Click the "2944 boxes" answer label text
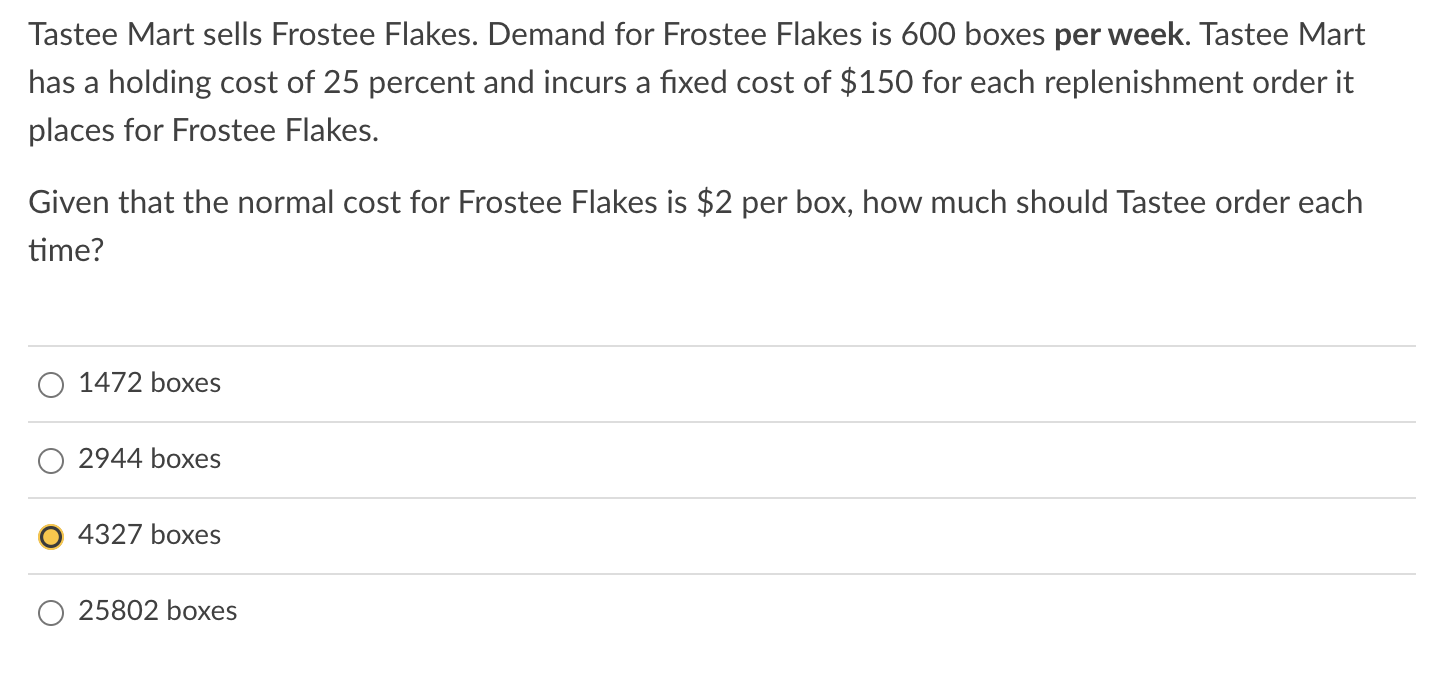Screen dimensions: 1454x684 149,460
